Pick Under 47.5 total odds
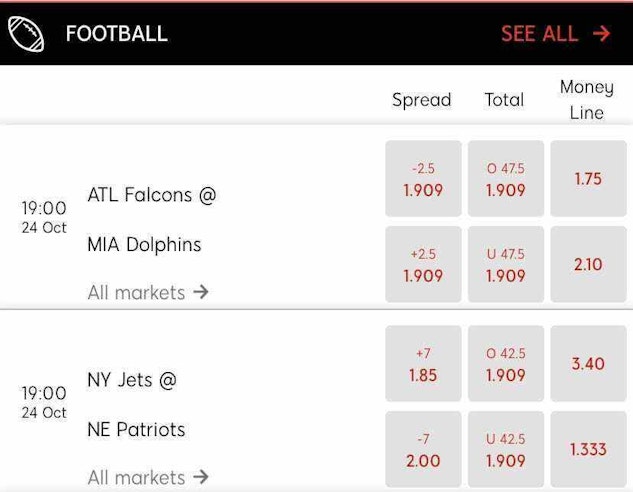Viewport: 633px width, 492px height. (505, 265)
